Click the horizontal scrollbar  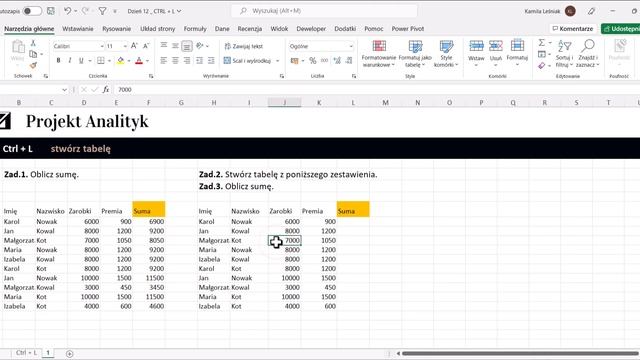(x=520, y=353)
